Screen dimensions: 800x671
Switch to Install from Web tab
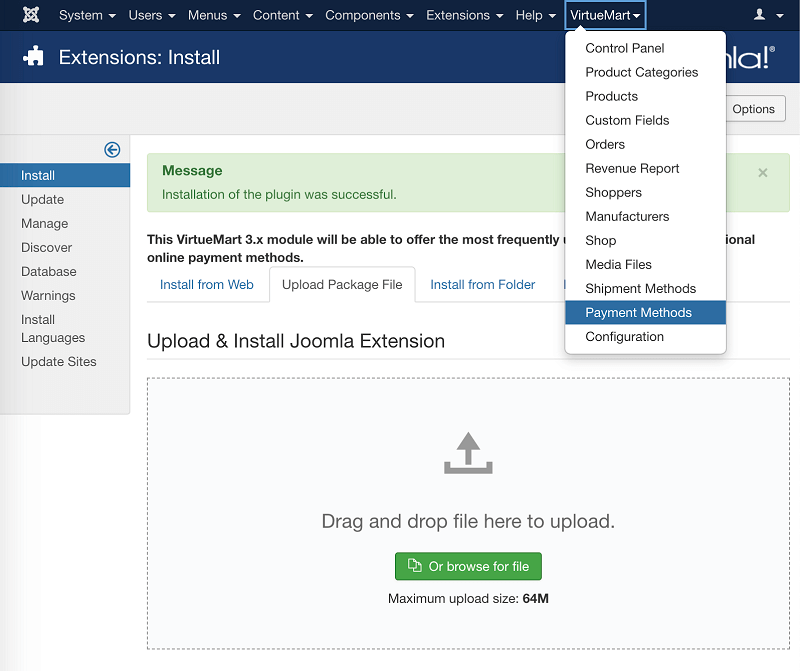[x=207, y=284]
